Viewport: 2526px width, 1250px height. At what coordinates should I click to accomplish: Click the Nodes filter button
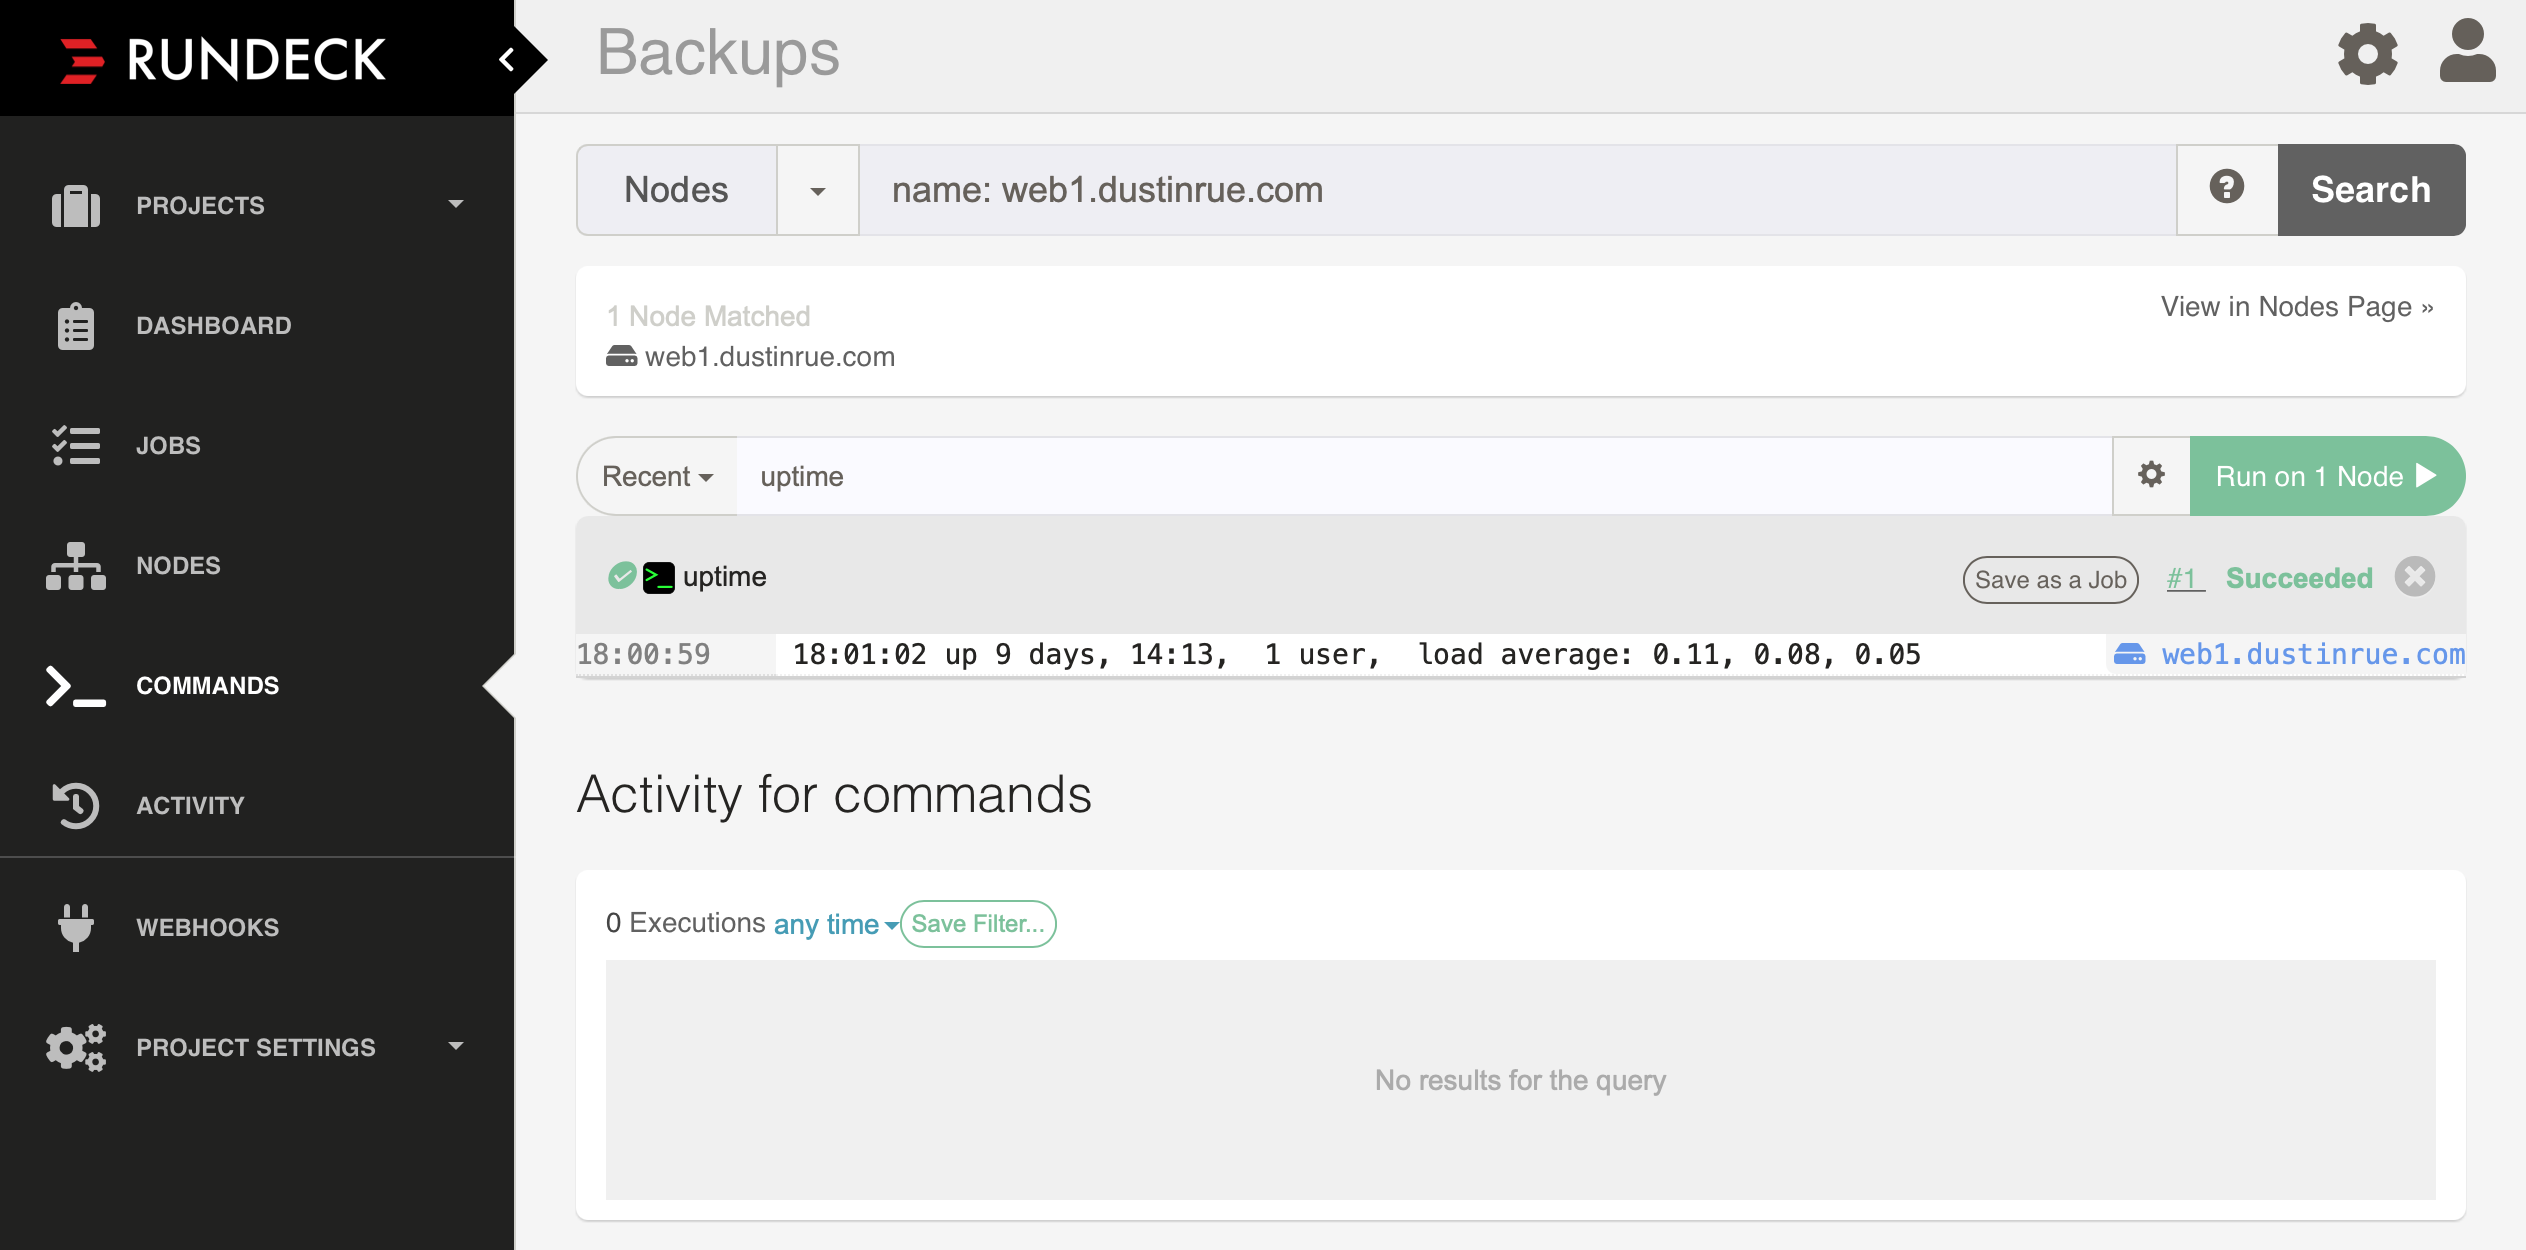tap(677, 190)
